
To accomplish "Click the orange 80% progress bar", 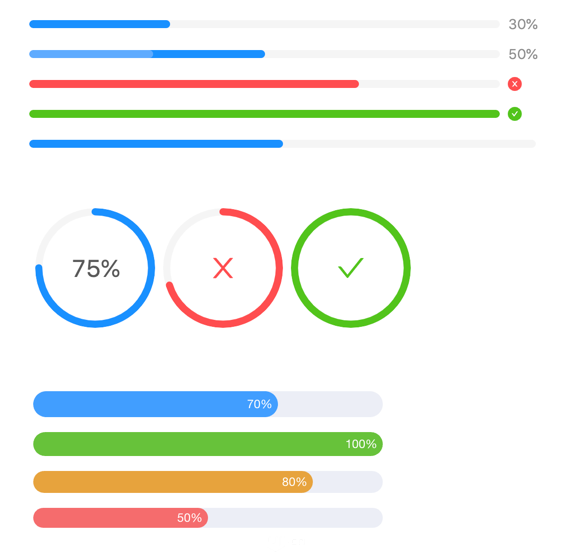I will point(208,482).
